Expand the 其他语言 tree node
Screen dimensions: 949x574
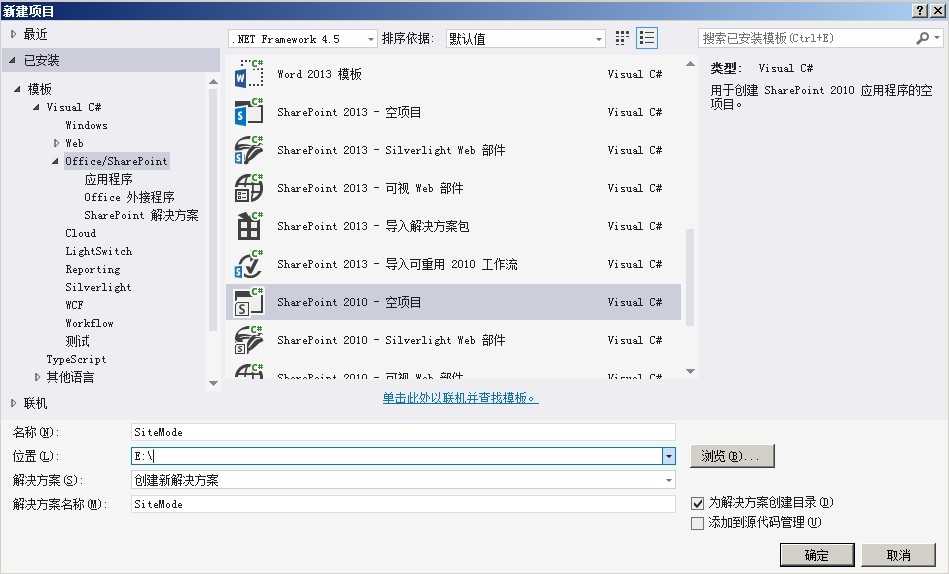(x=38, y=377)
